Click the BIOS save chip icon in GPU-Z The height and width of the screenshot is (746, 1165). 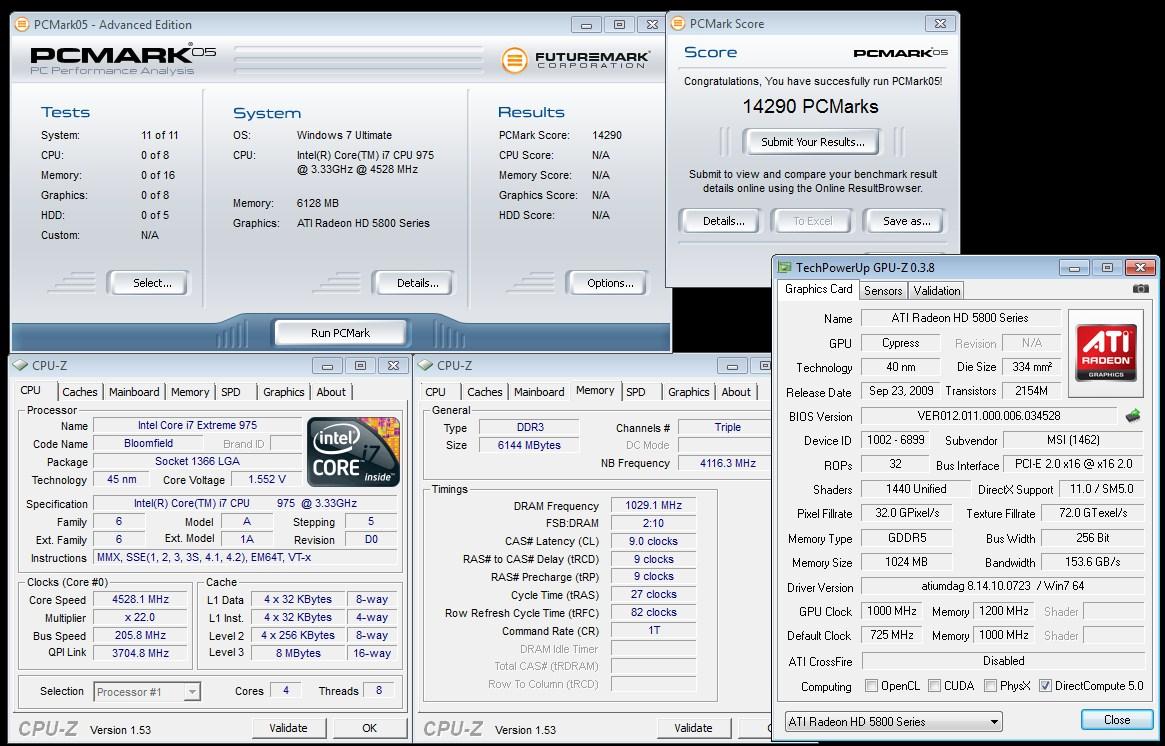(x=1132, y=416)
